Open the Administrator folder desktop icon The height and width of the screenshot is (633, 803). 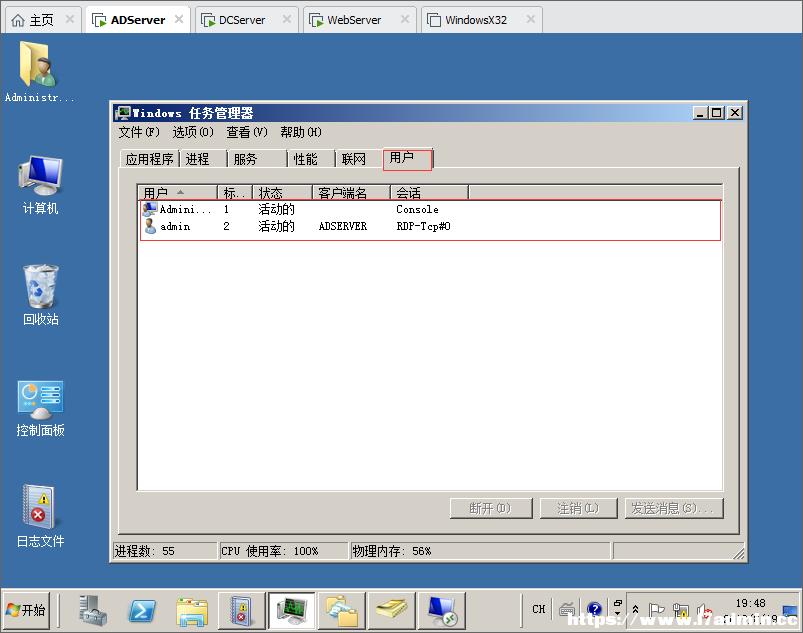click(x=39, y=71)
